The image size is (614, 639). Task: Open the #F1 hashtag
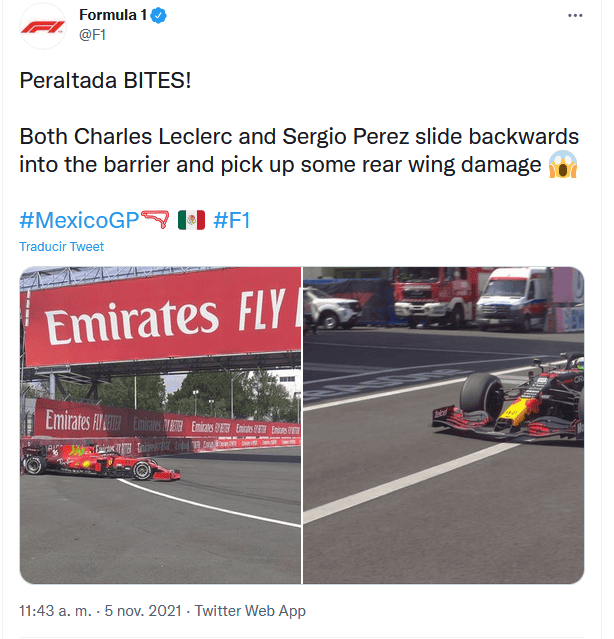tap(232, 220)
